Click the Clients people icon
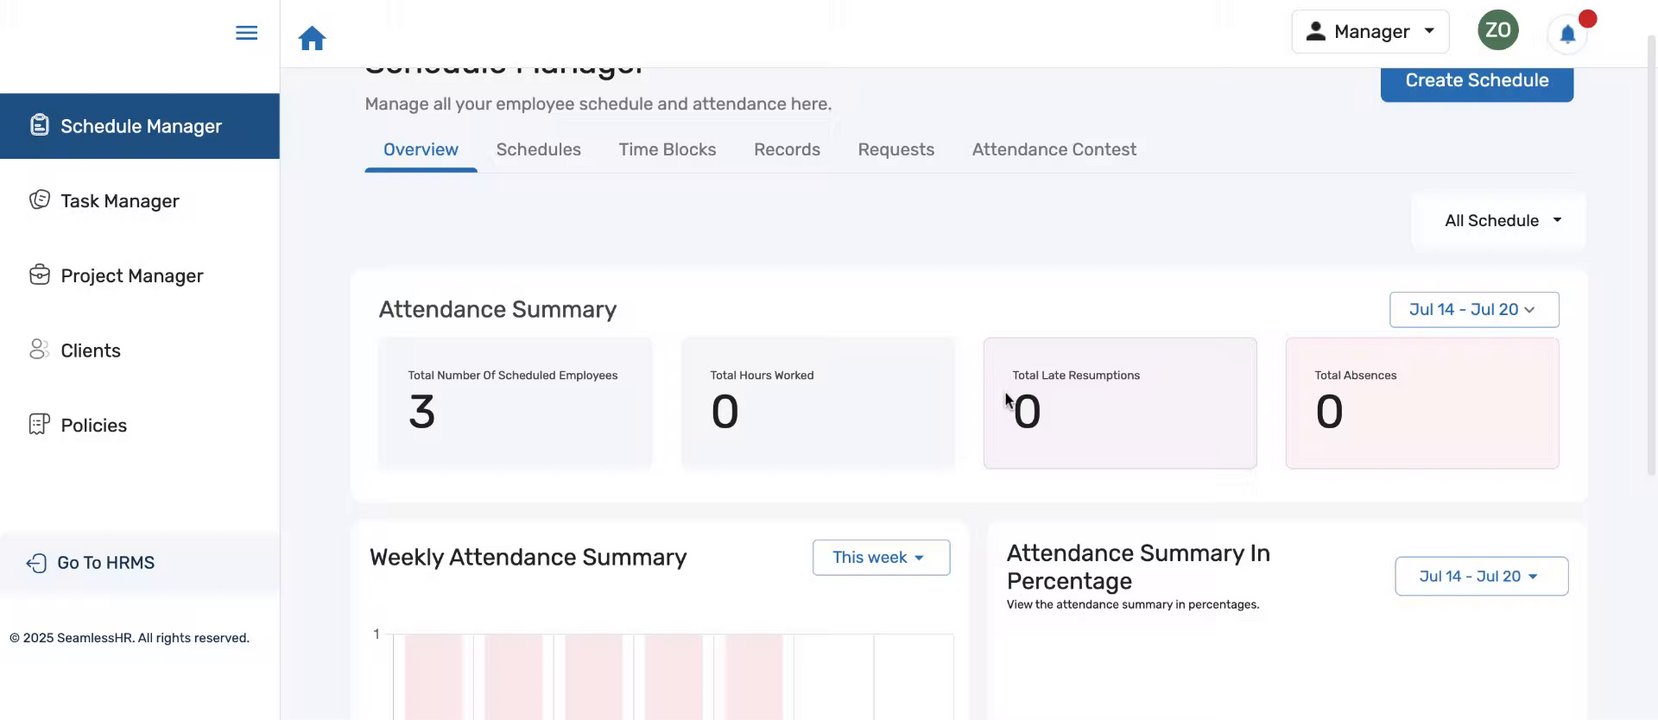Image resolution: width=1658 pixels, height=720 pixels. pos(39,349)
